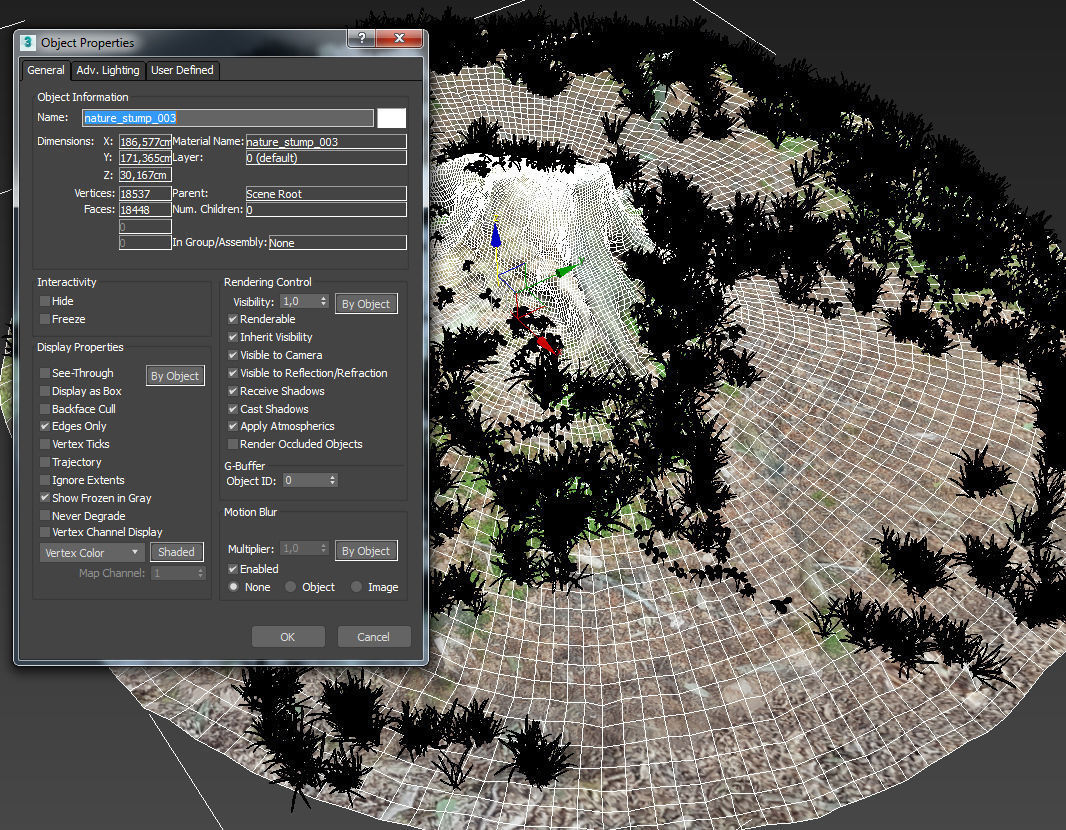Open the Adv. Lighting tab
The image size is (1066, 830).
pos(107,70)
